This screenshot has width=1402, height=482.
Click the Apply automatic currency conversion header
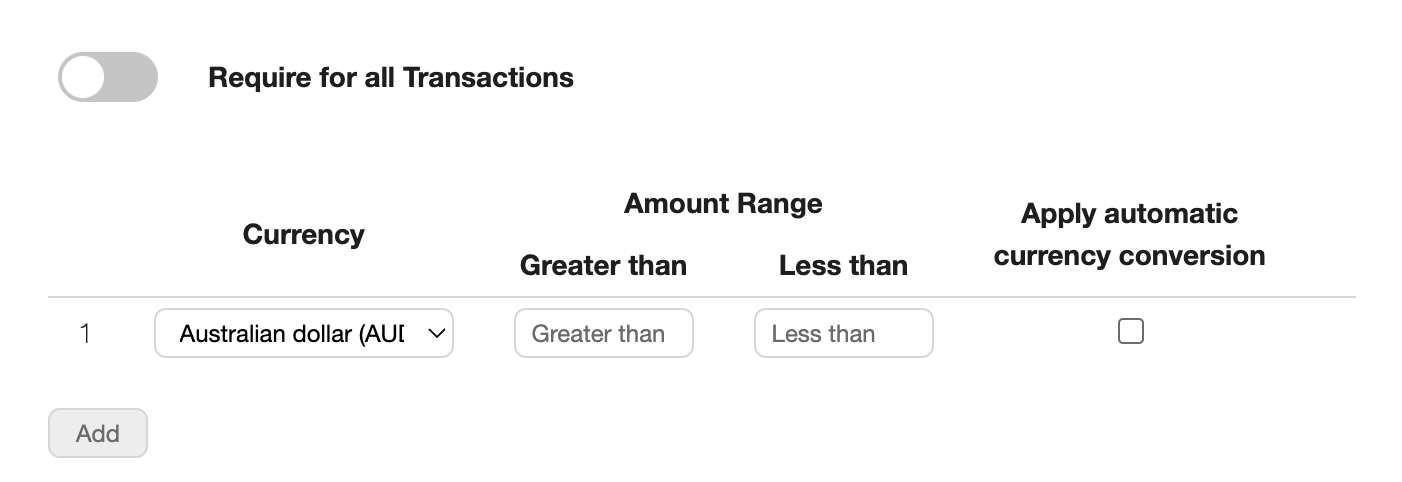1130,234
